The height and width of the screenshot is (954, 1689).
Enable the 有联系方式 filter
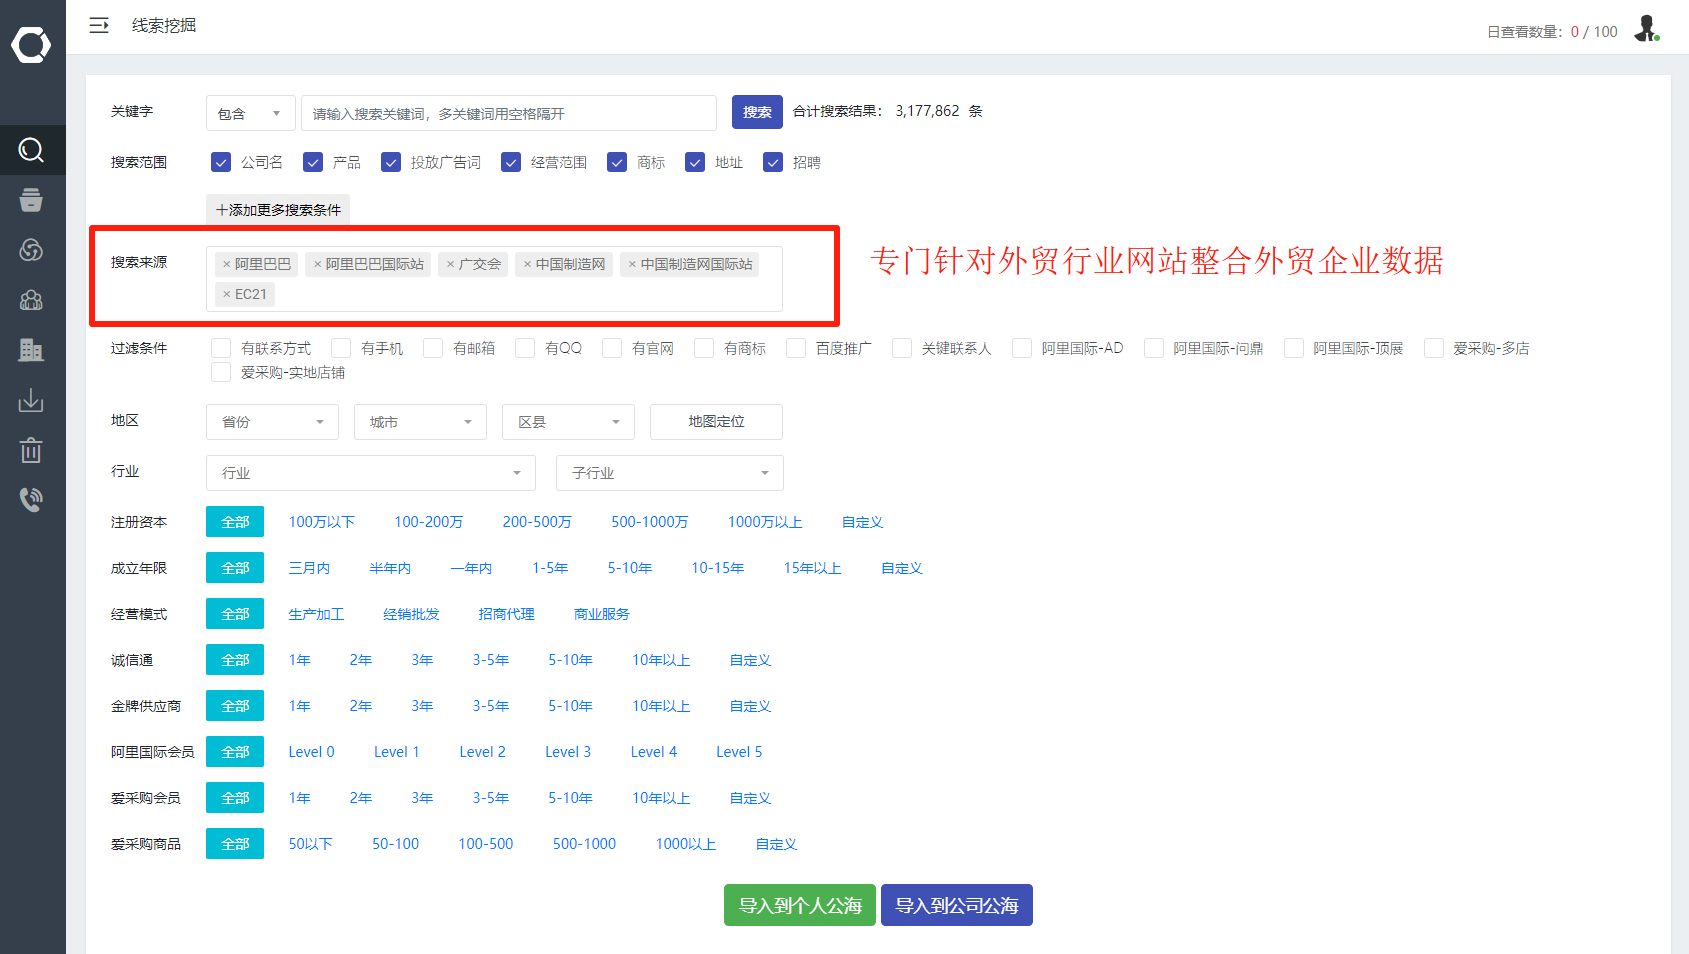click(221, 348)
